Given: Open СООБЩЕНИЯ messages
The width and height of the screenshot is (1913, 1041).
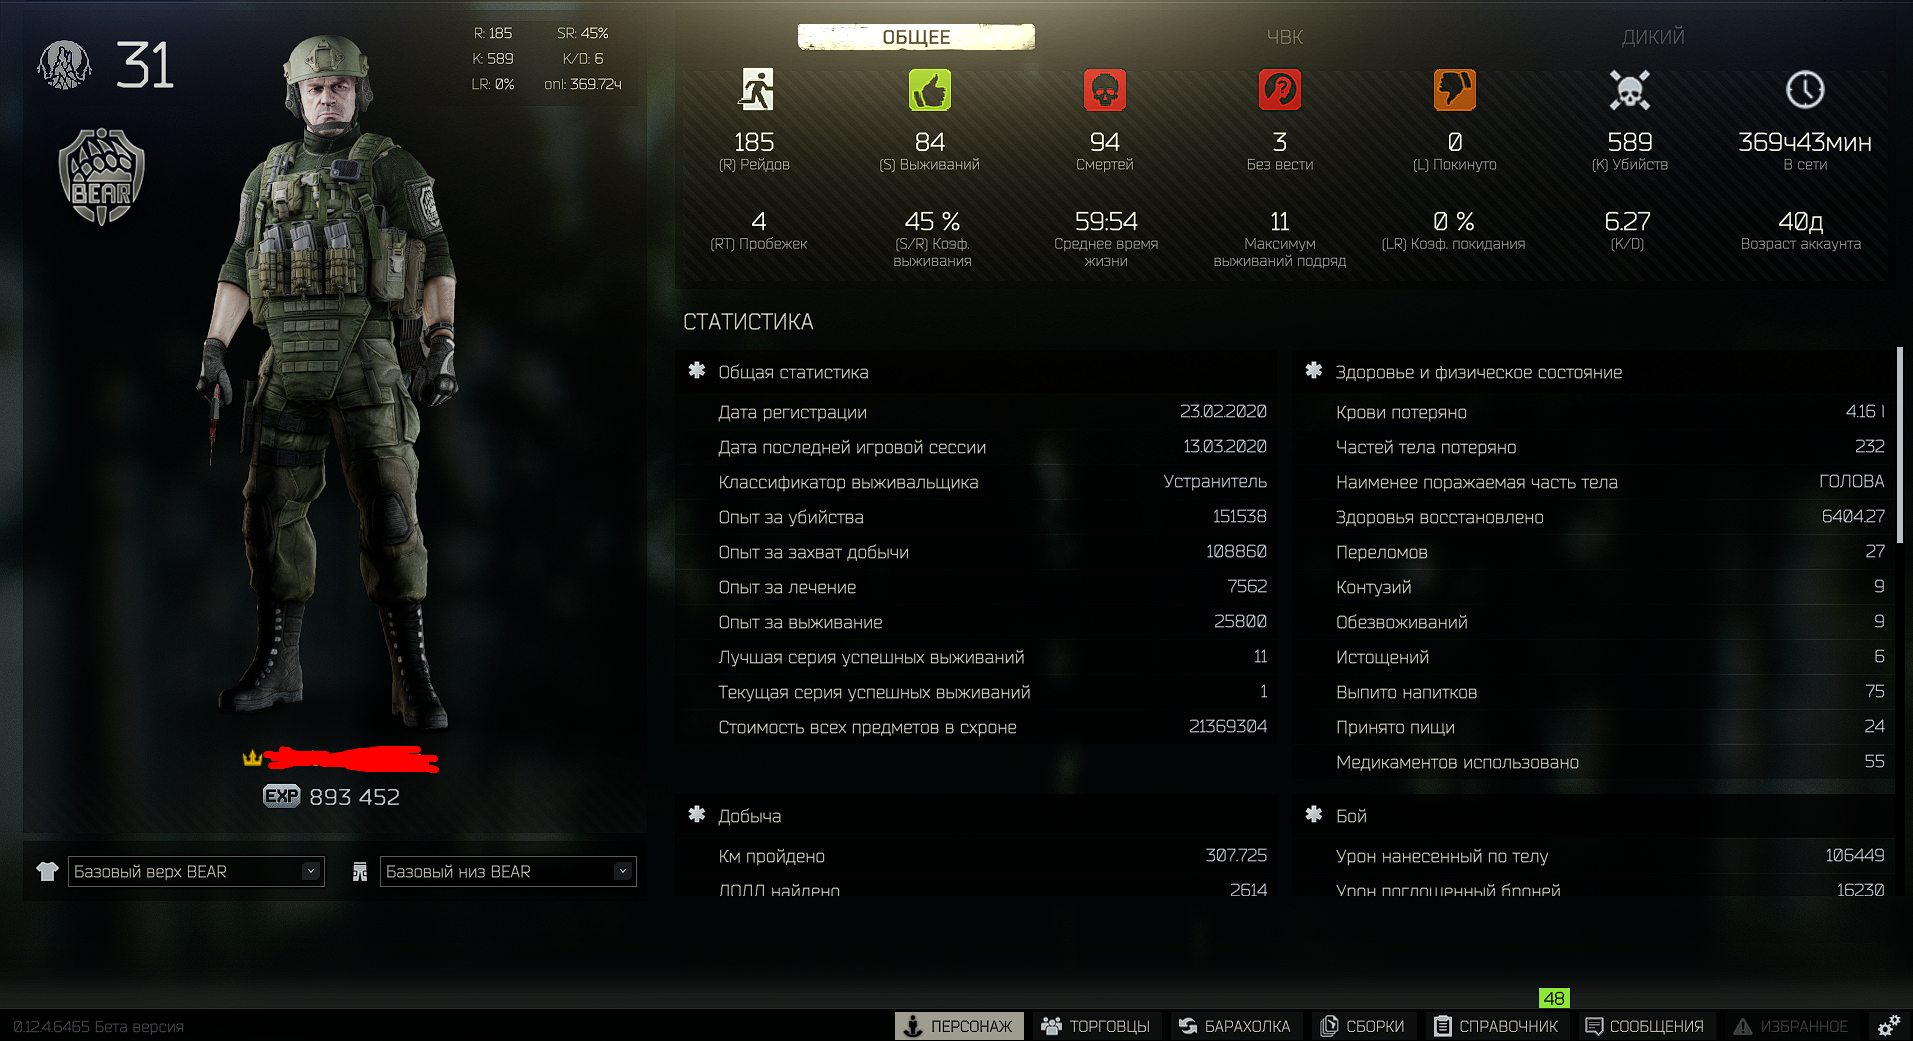Looking at the screenshot, I should [1644, 1026].
